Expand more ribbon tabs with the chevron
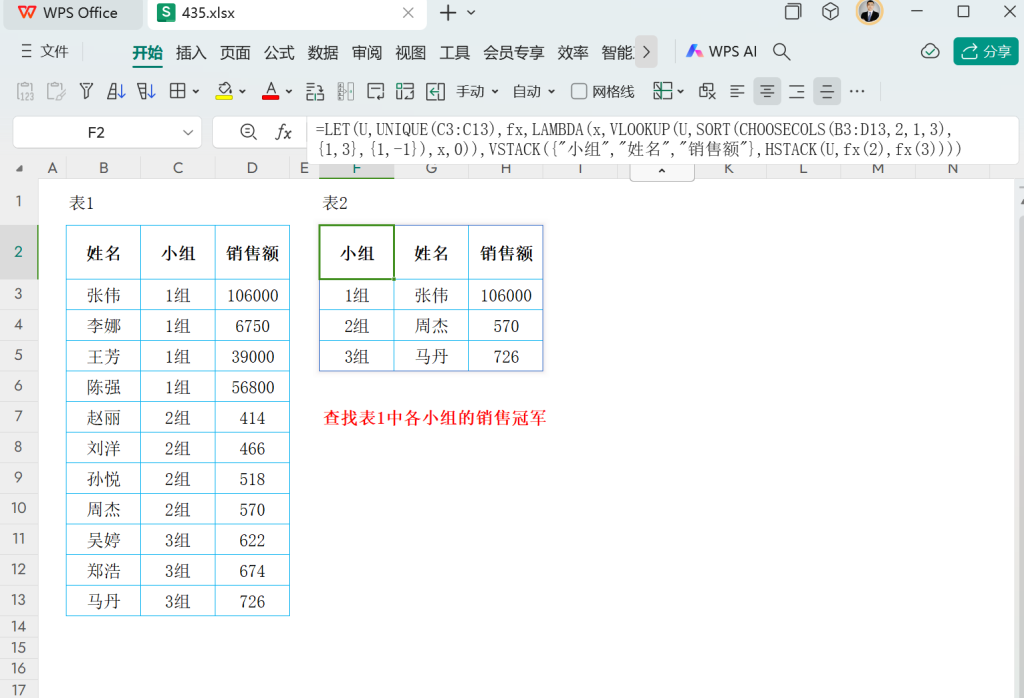 (646, 52)
